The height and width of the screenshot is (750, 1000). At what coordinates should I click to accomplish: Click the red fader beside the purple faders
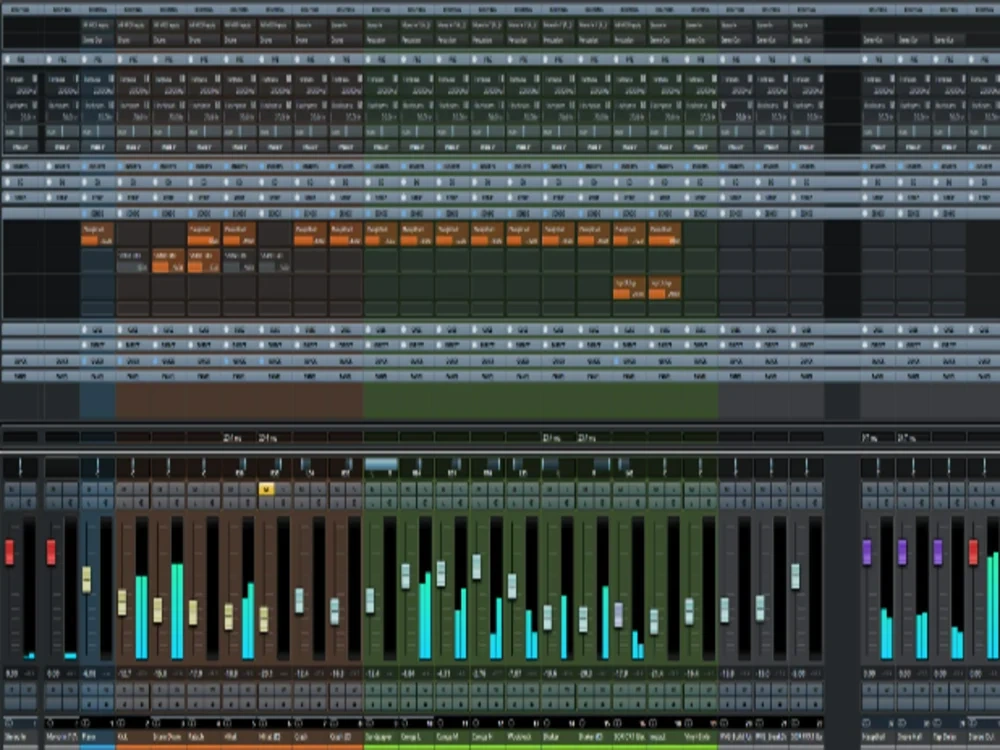(973, 552)
